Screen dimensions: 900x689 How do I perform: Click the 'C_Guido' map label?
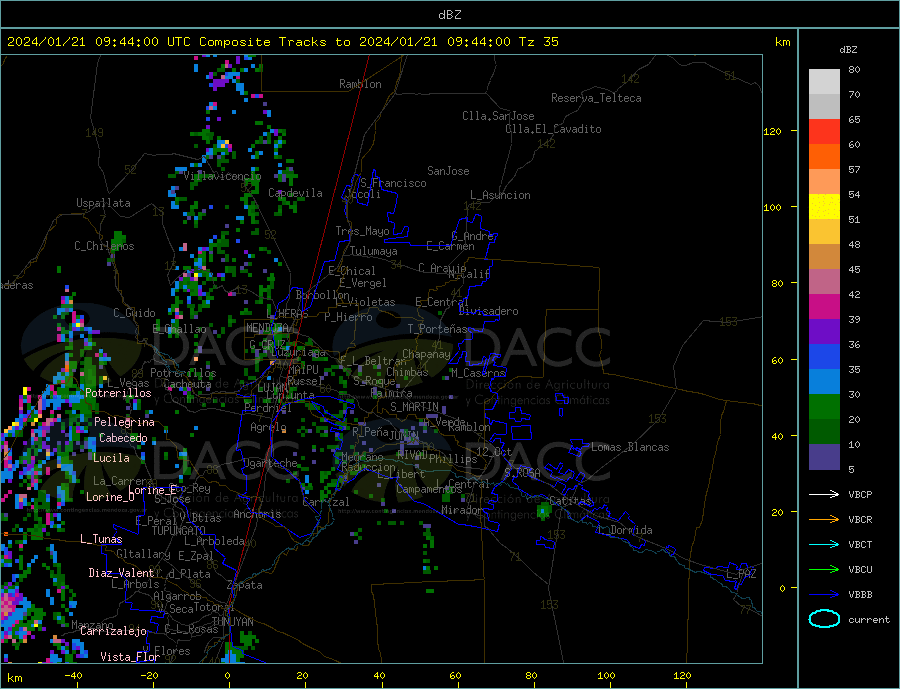click(x=134, y=313)
